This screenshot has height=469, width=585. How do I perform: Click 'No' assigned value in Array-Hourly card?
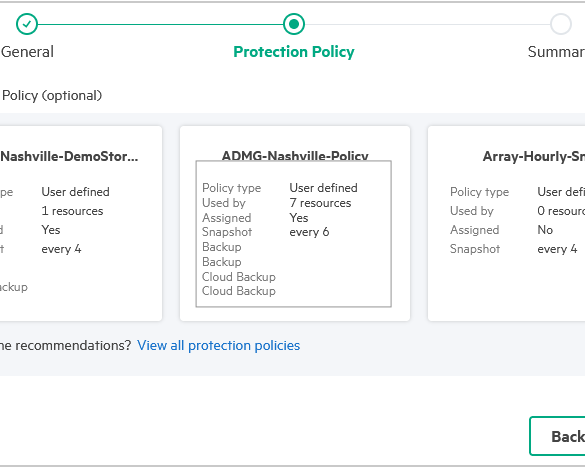(x=545, y=230)
